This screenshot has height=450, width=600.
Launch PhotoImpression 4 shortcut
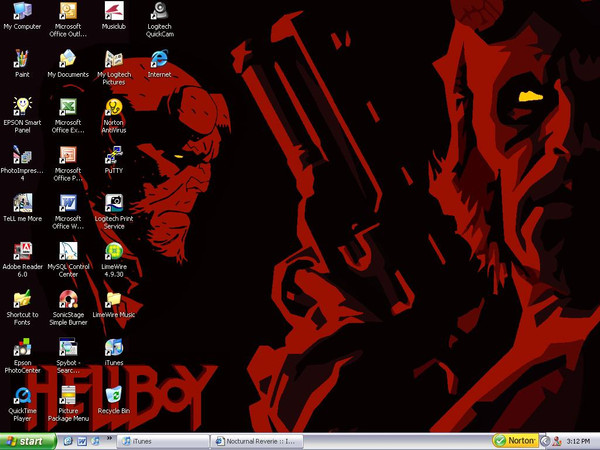click(x=22, y=163)
